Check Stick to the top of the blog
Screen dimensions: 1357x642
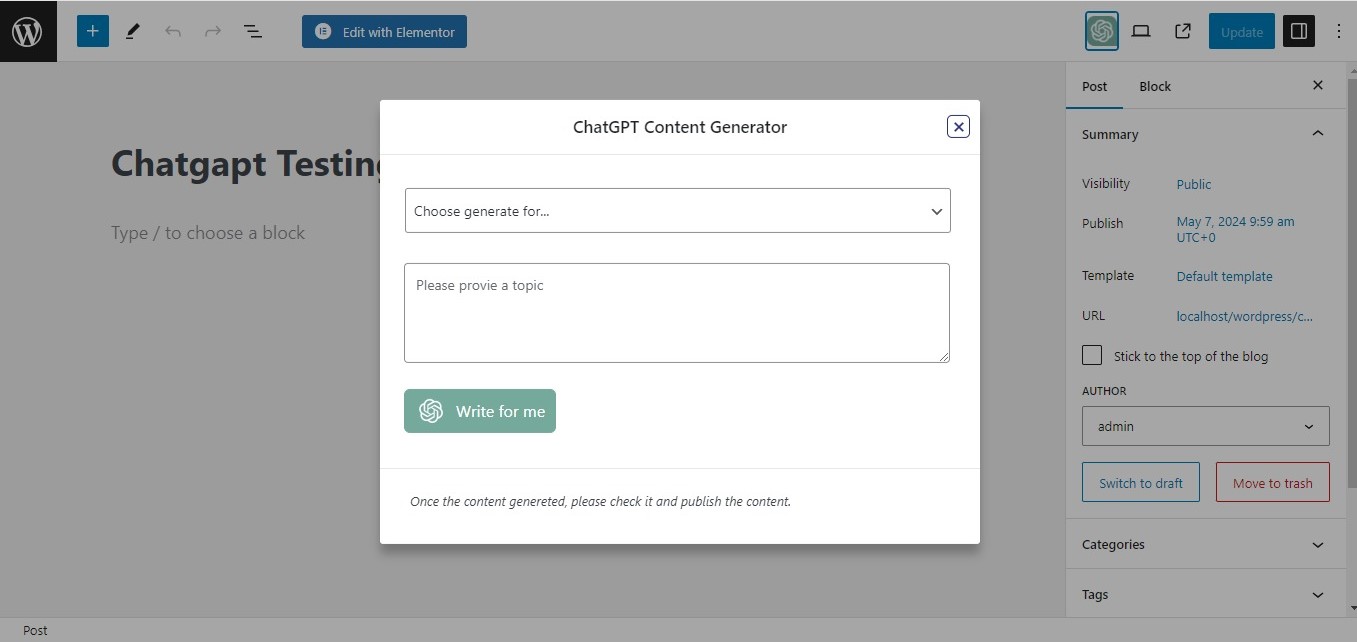(1093, 355)
